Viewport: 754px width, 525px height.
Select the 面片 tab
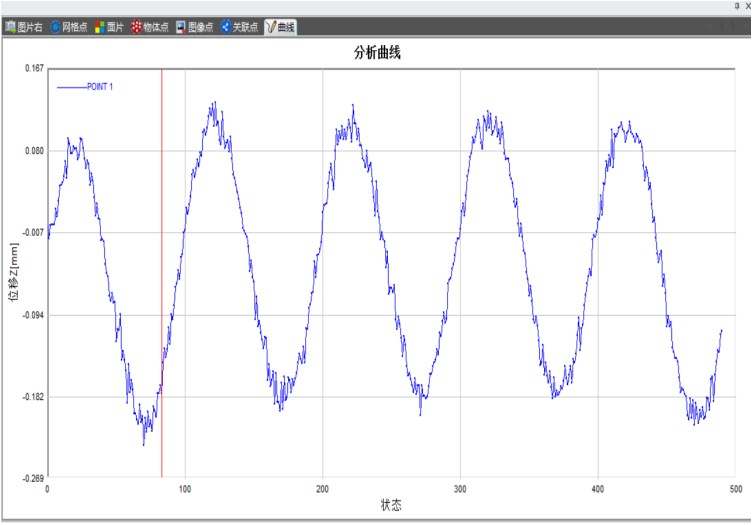coord(109,27)
